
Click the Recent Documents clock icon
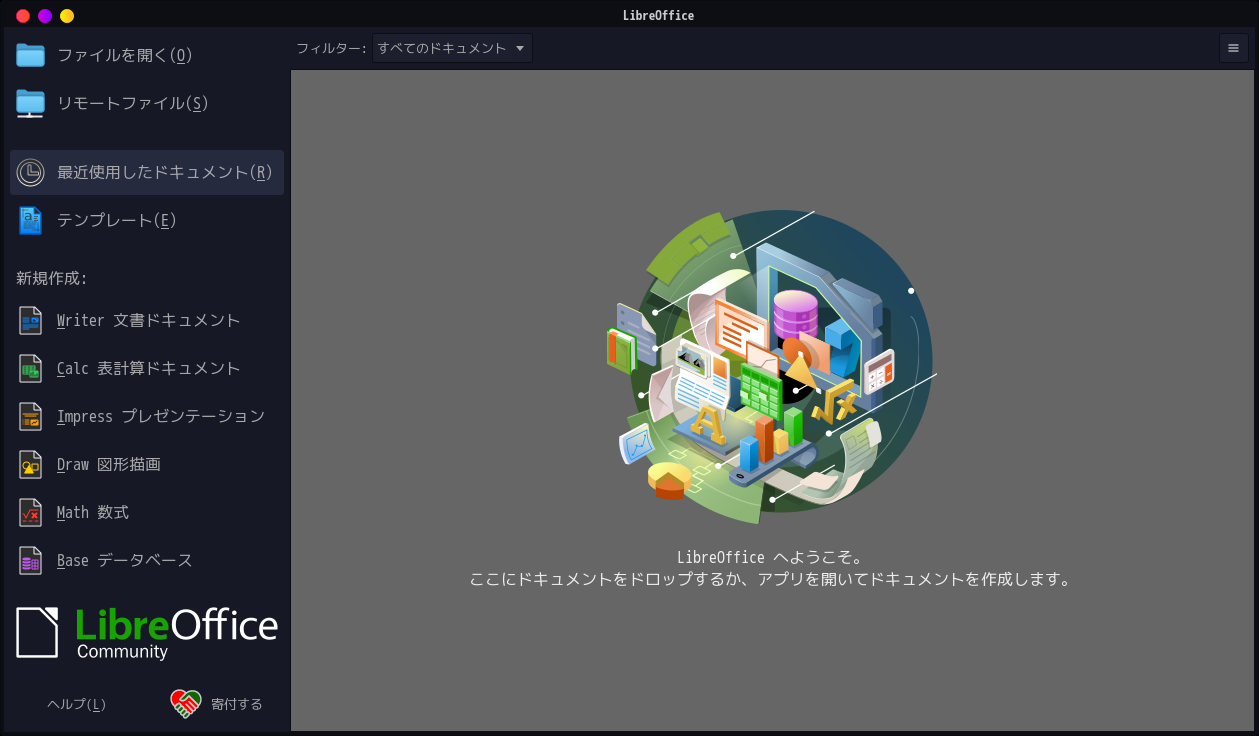pos(30,172)
